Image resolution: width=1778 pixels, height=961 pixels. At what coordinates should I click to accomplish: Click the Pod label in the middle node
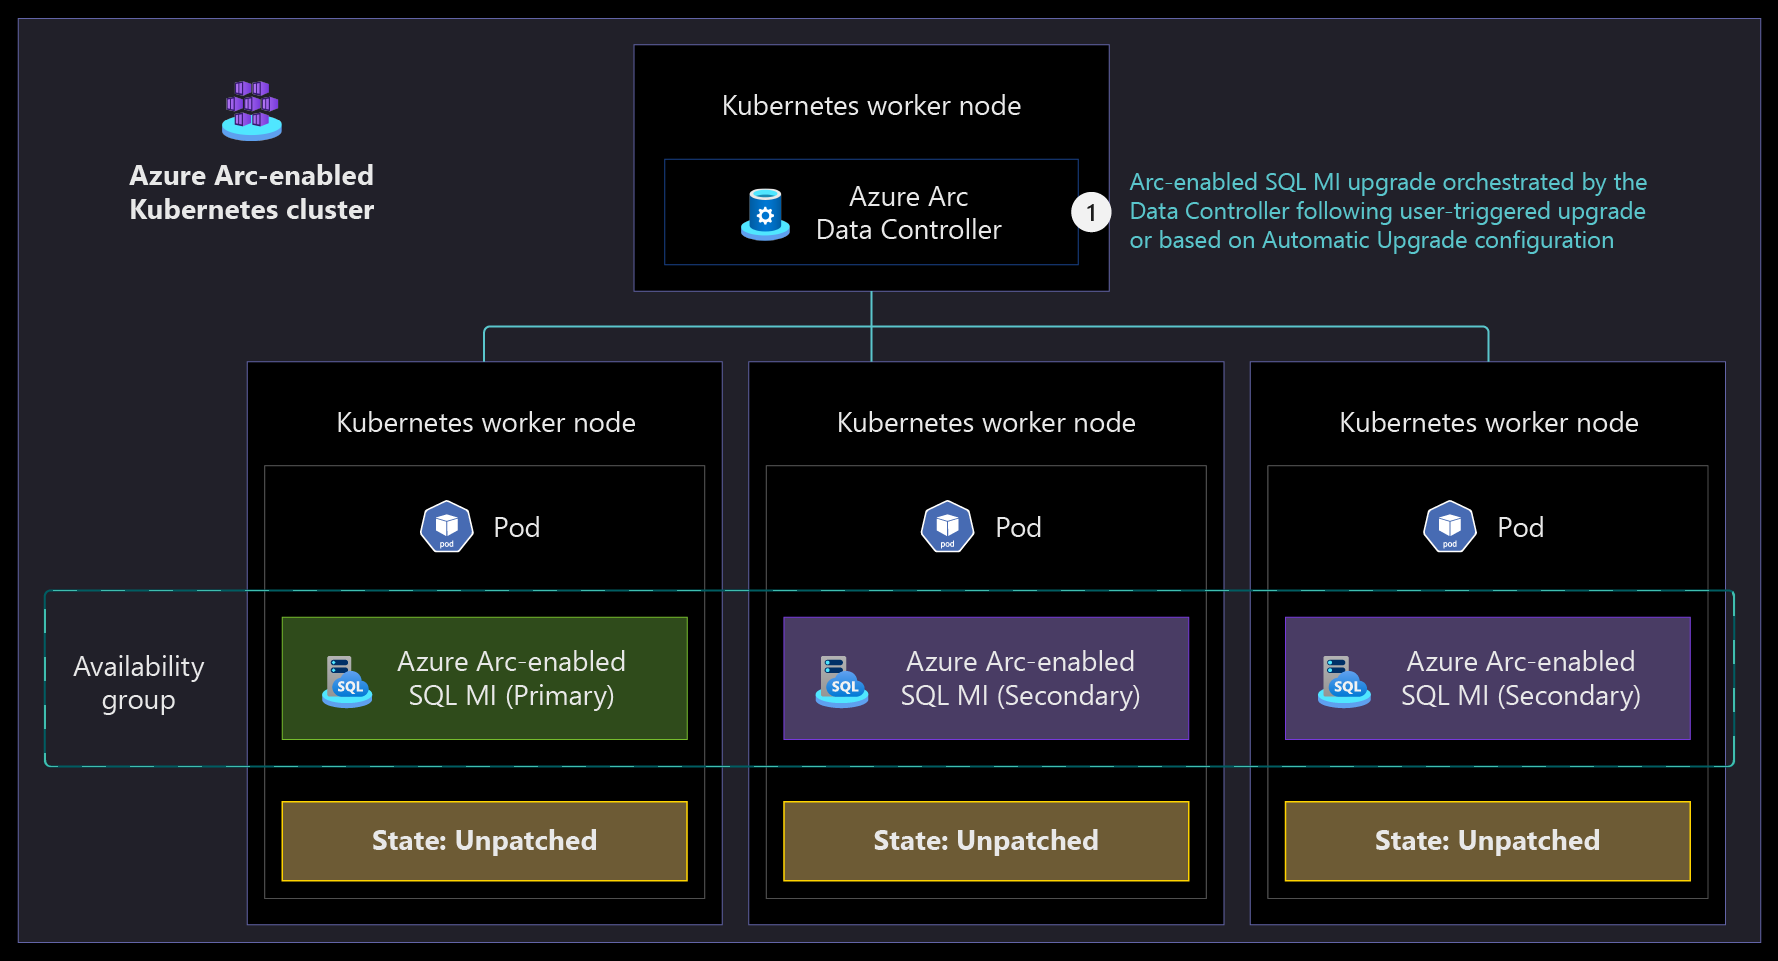[1019, 527]
